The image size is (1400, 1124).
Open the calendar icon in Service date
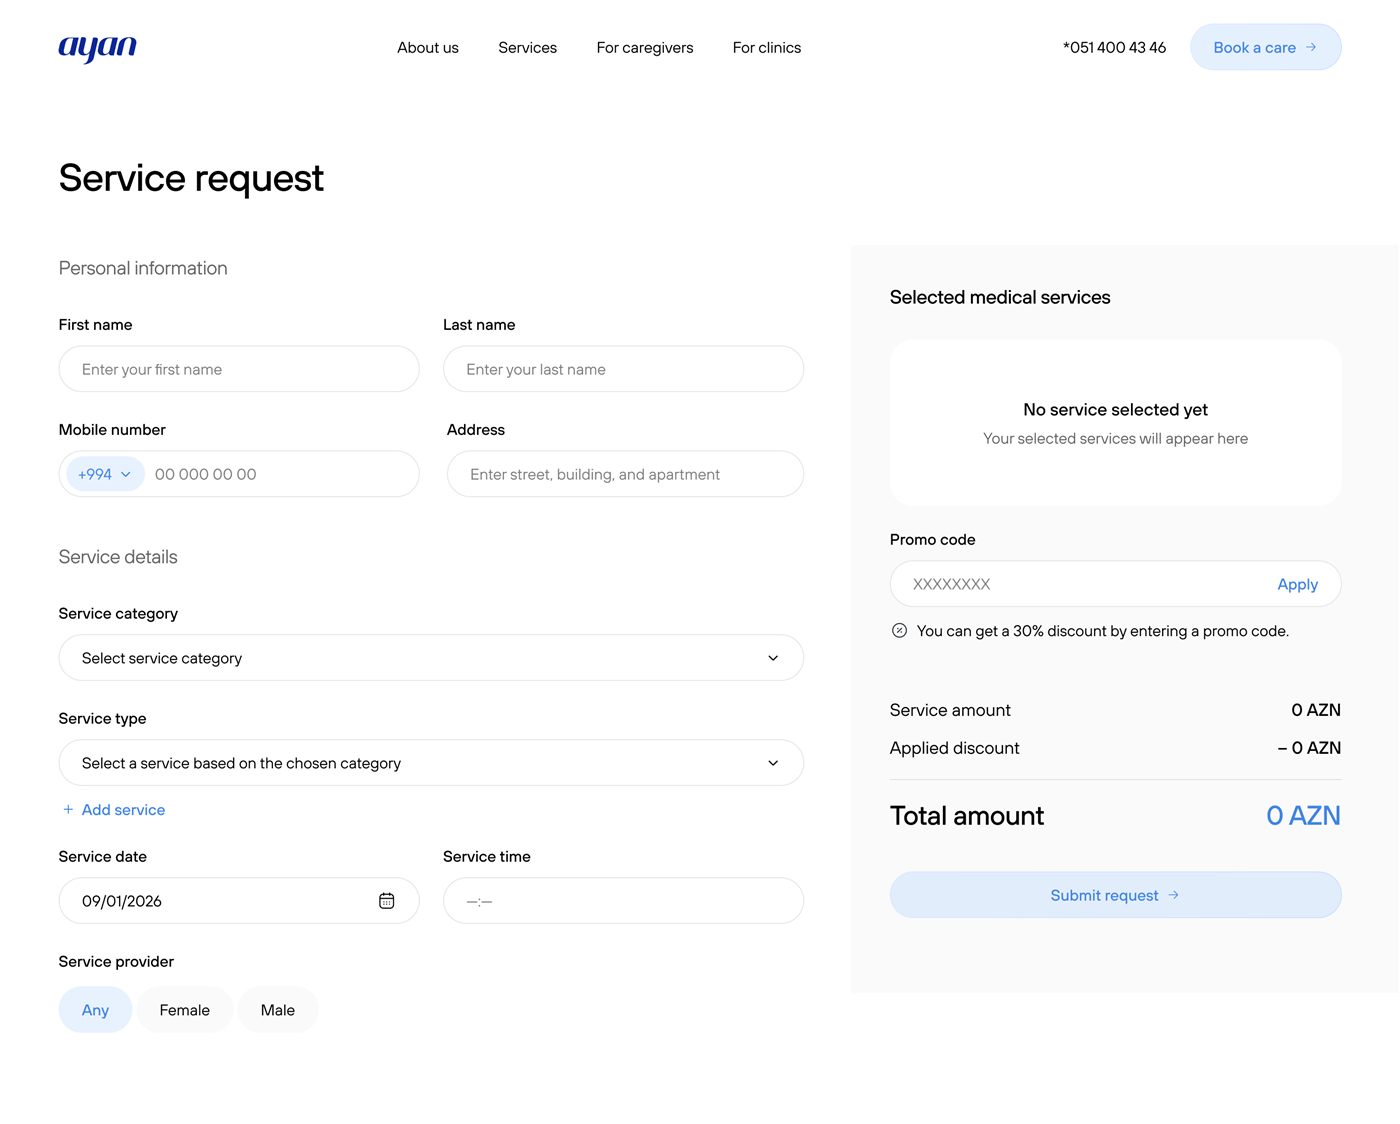tap(387, 901)
